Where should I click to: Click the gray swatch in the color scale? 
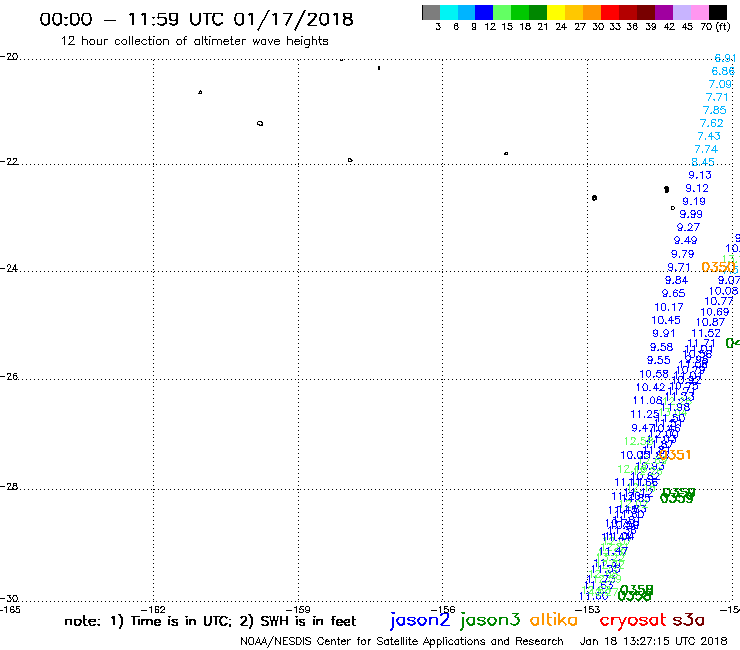coord(431,12)
